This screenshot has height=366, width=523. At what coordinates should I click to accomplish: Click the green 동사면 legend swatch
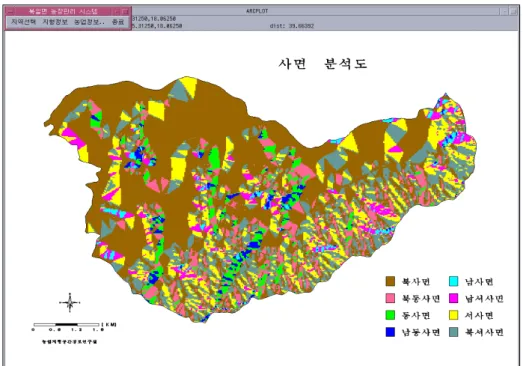point(390,315)
